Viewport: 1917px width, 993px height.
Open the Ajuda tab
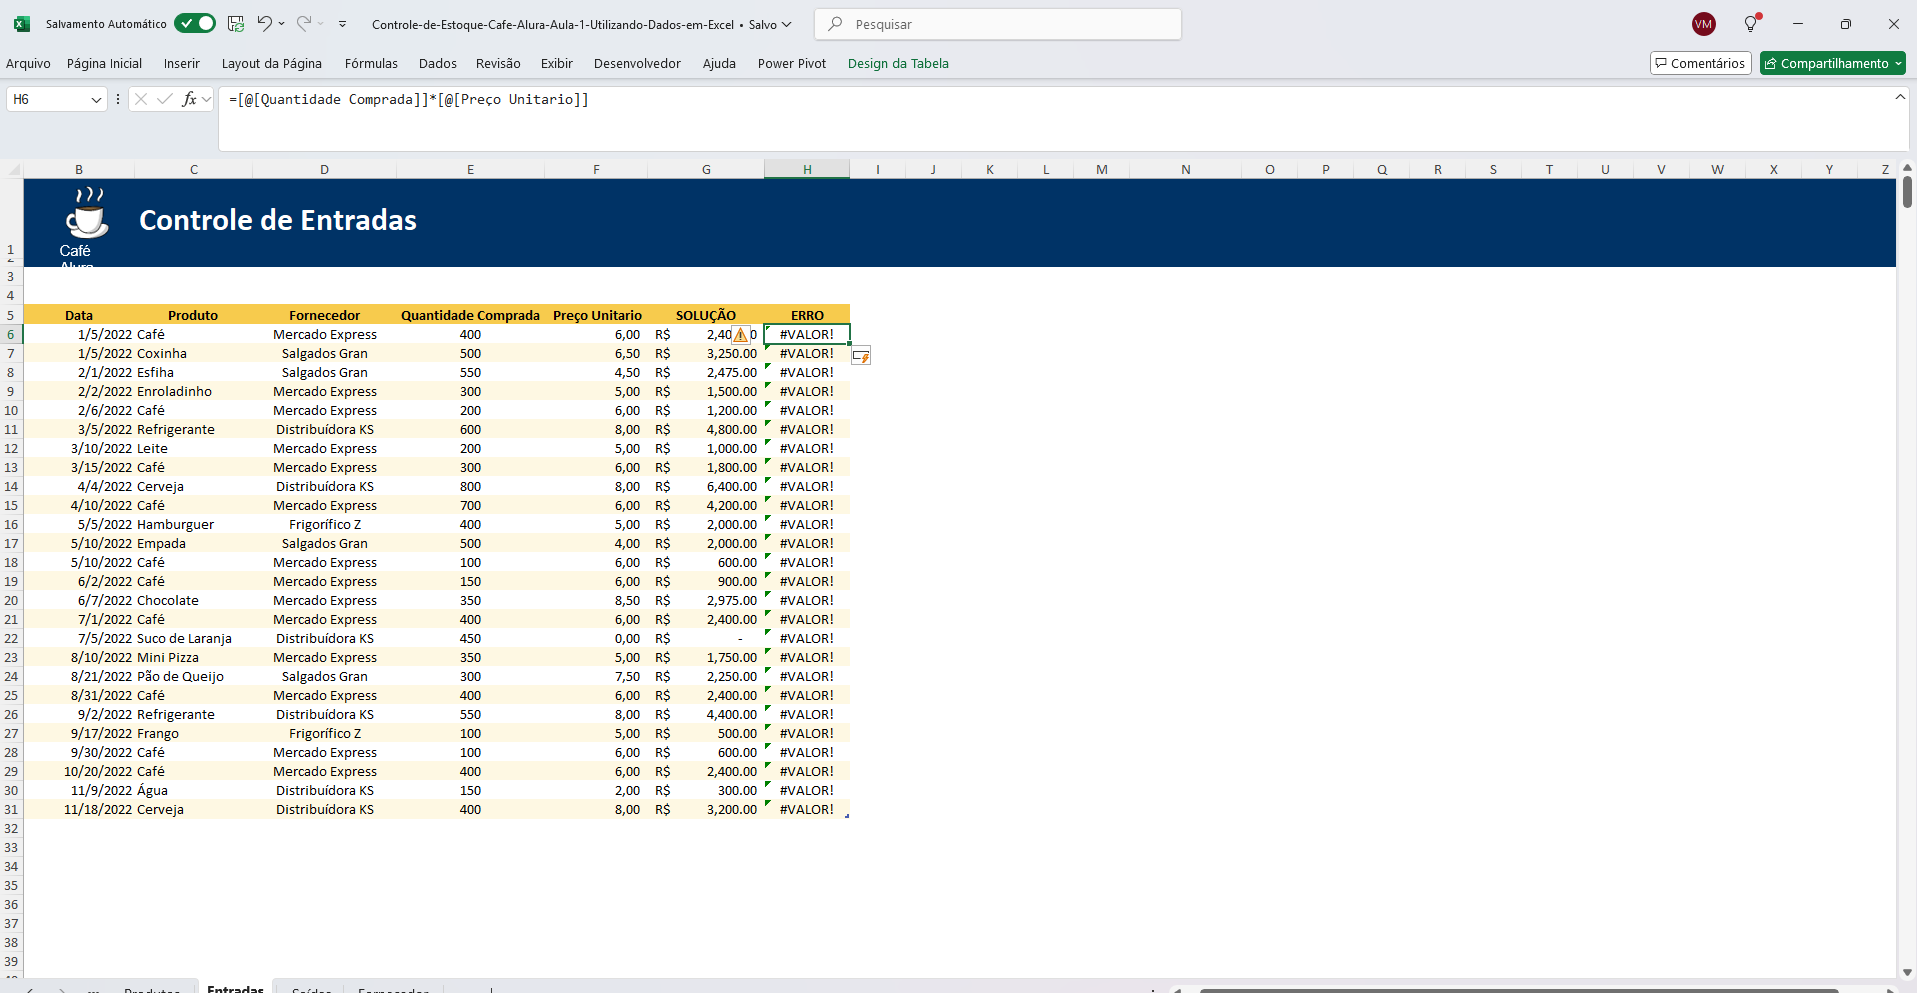coord(719,63)
